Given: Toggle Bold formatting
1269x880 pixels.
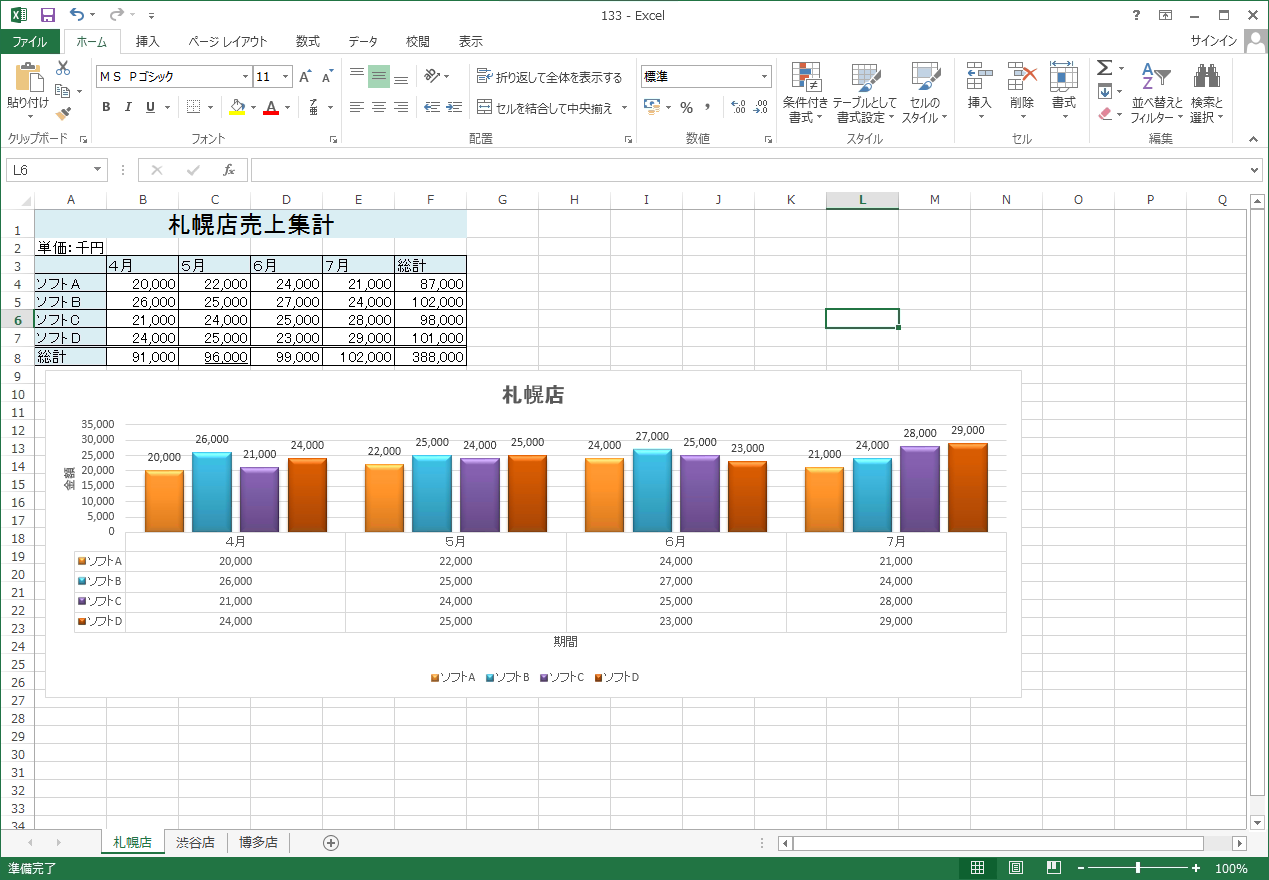Looking at the screenshot, I should coord(106,107).
